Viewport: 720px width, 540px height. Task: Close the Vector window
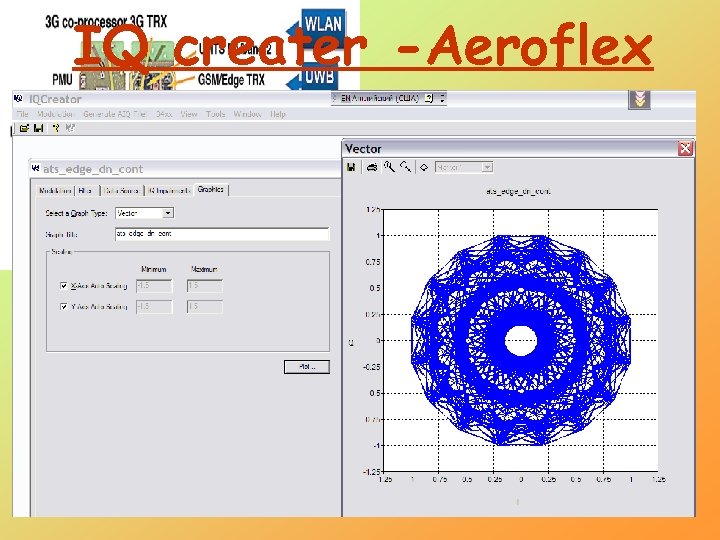coord(685,148)
